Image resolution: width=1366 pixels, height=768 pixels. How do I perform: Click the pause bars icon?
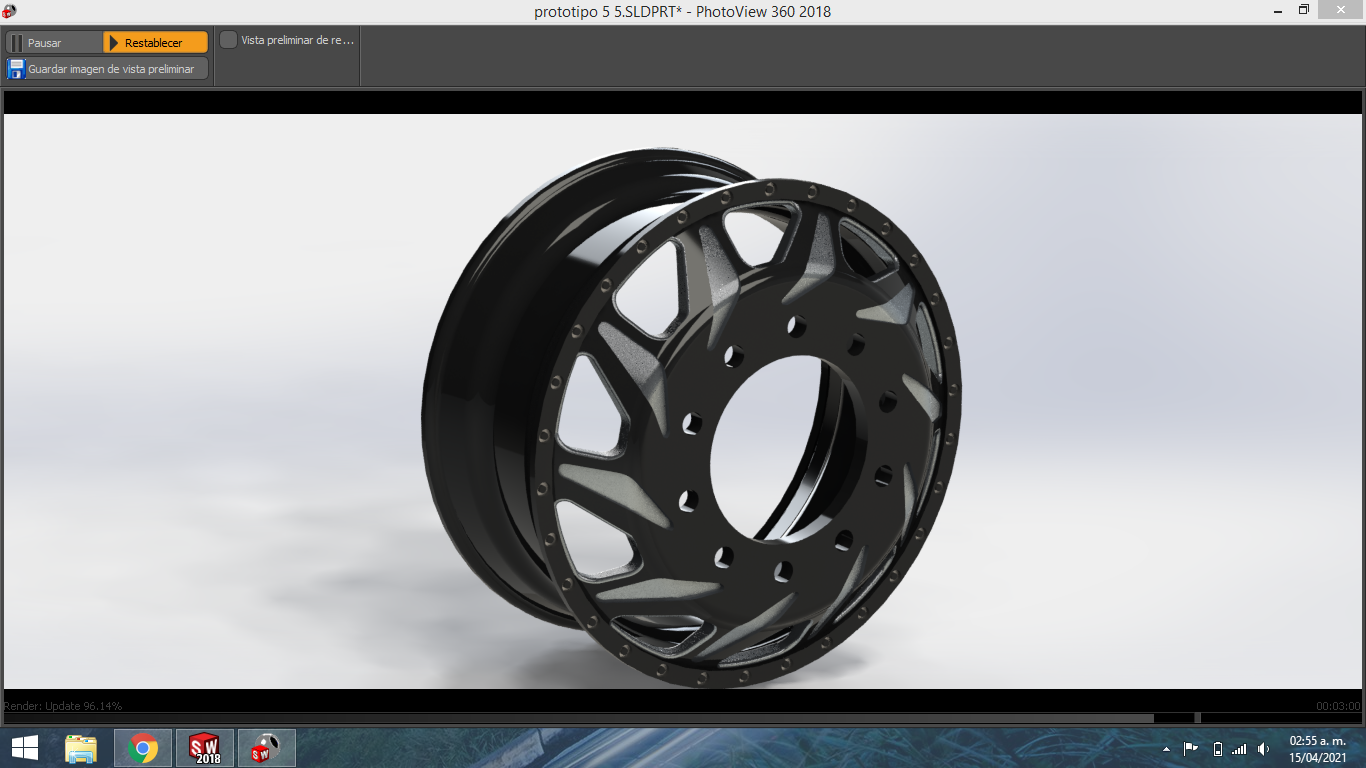(x=16, y=43)
